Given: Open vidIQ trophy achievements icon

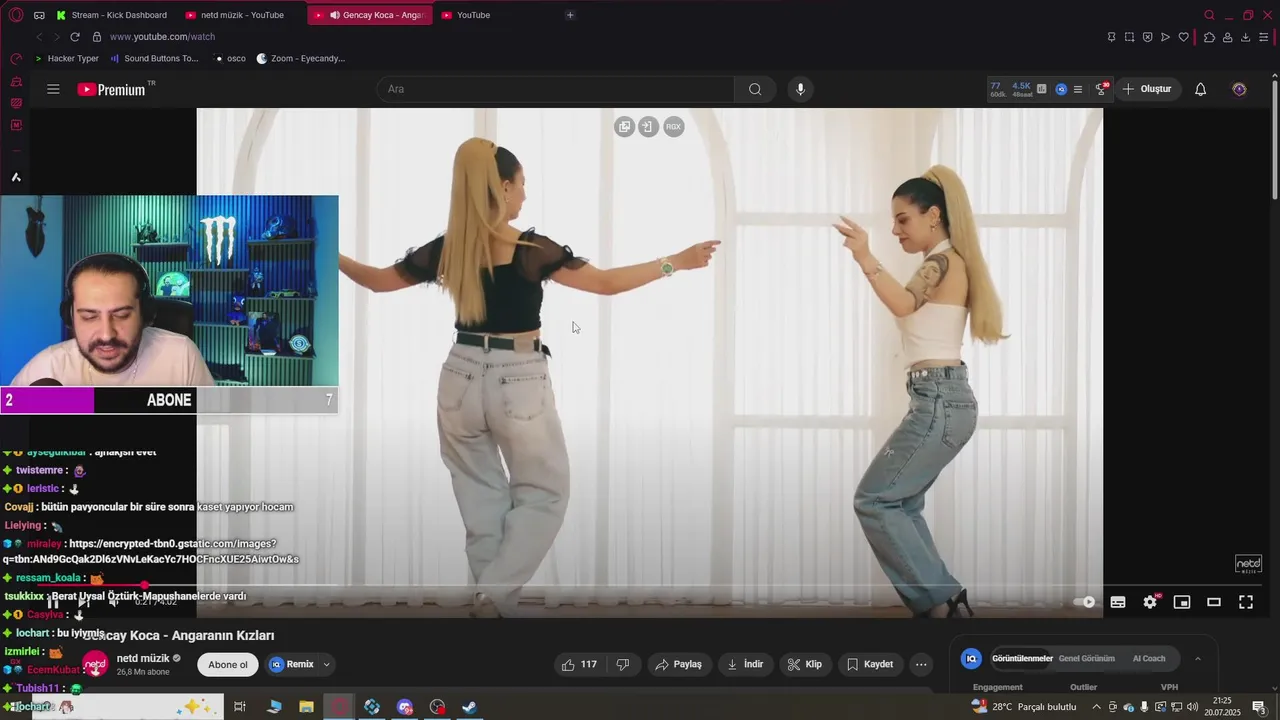Looking at the screenshot, I should tap(1101, 89).
